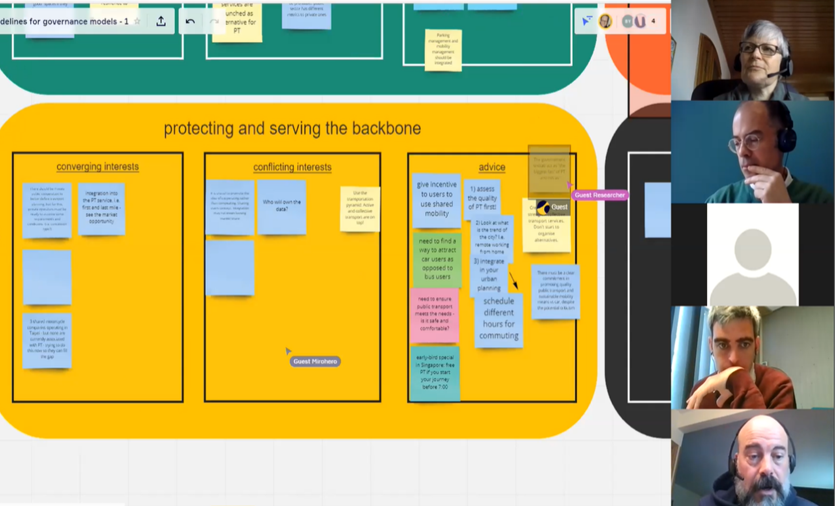The height and width of the screenshot is (506, 835).
Task: Select the green 'attract car users' sticky note
Action: click(437, 260)
